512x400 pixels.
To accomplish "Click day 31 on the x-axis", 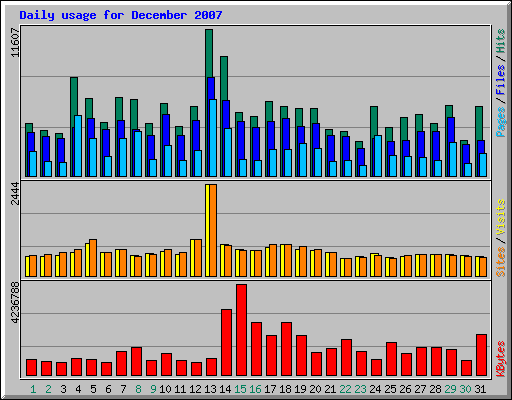I will 480,389.
